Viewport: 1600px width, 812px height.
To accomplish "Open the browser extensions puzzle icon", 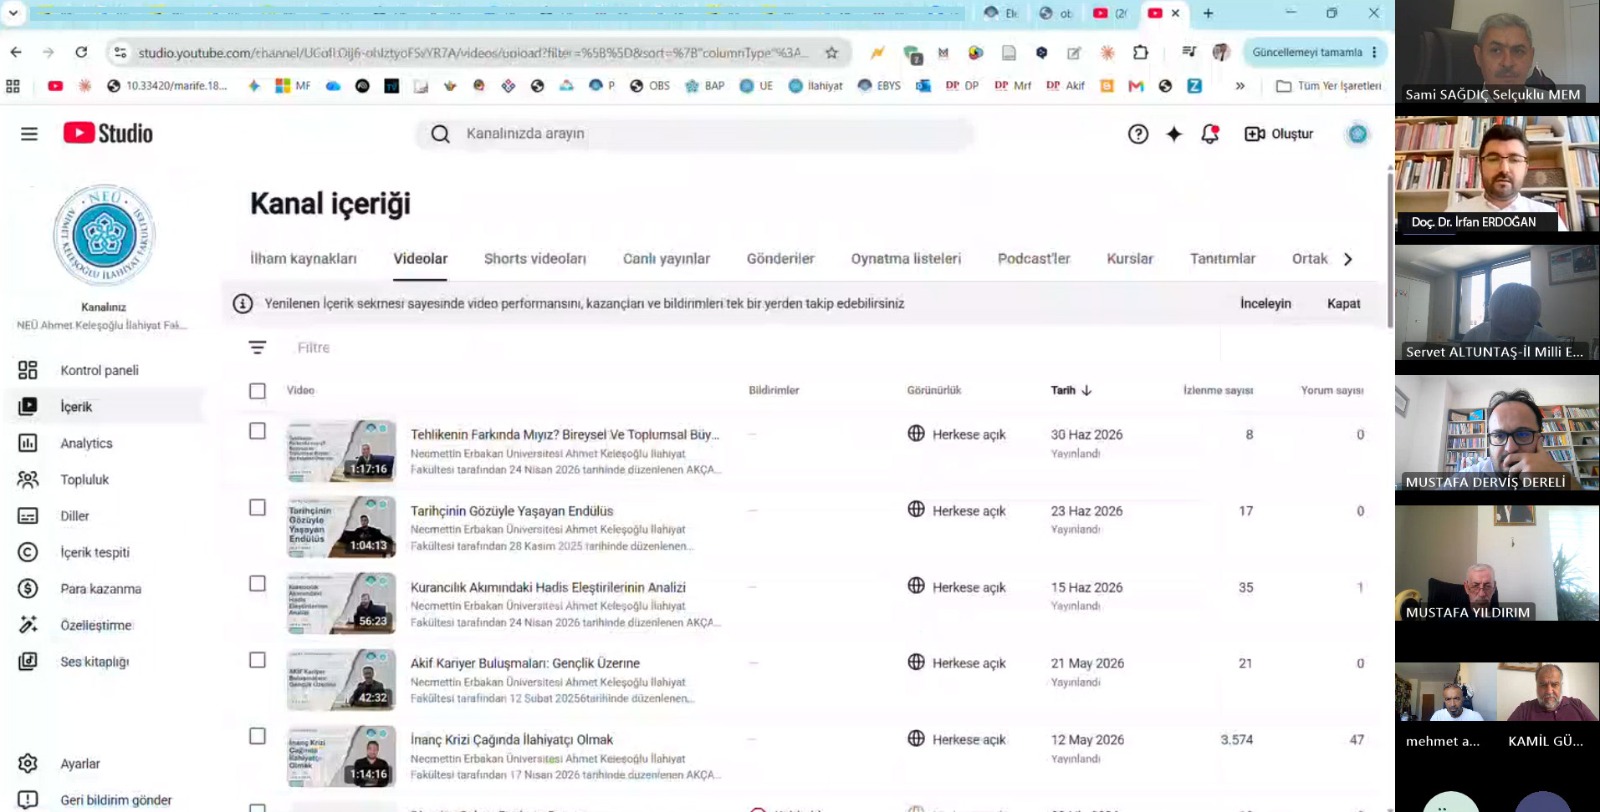I will (1141, 52).
